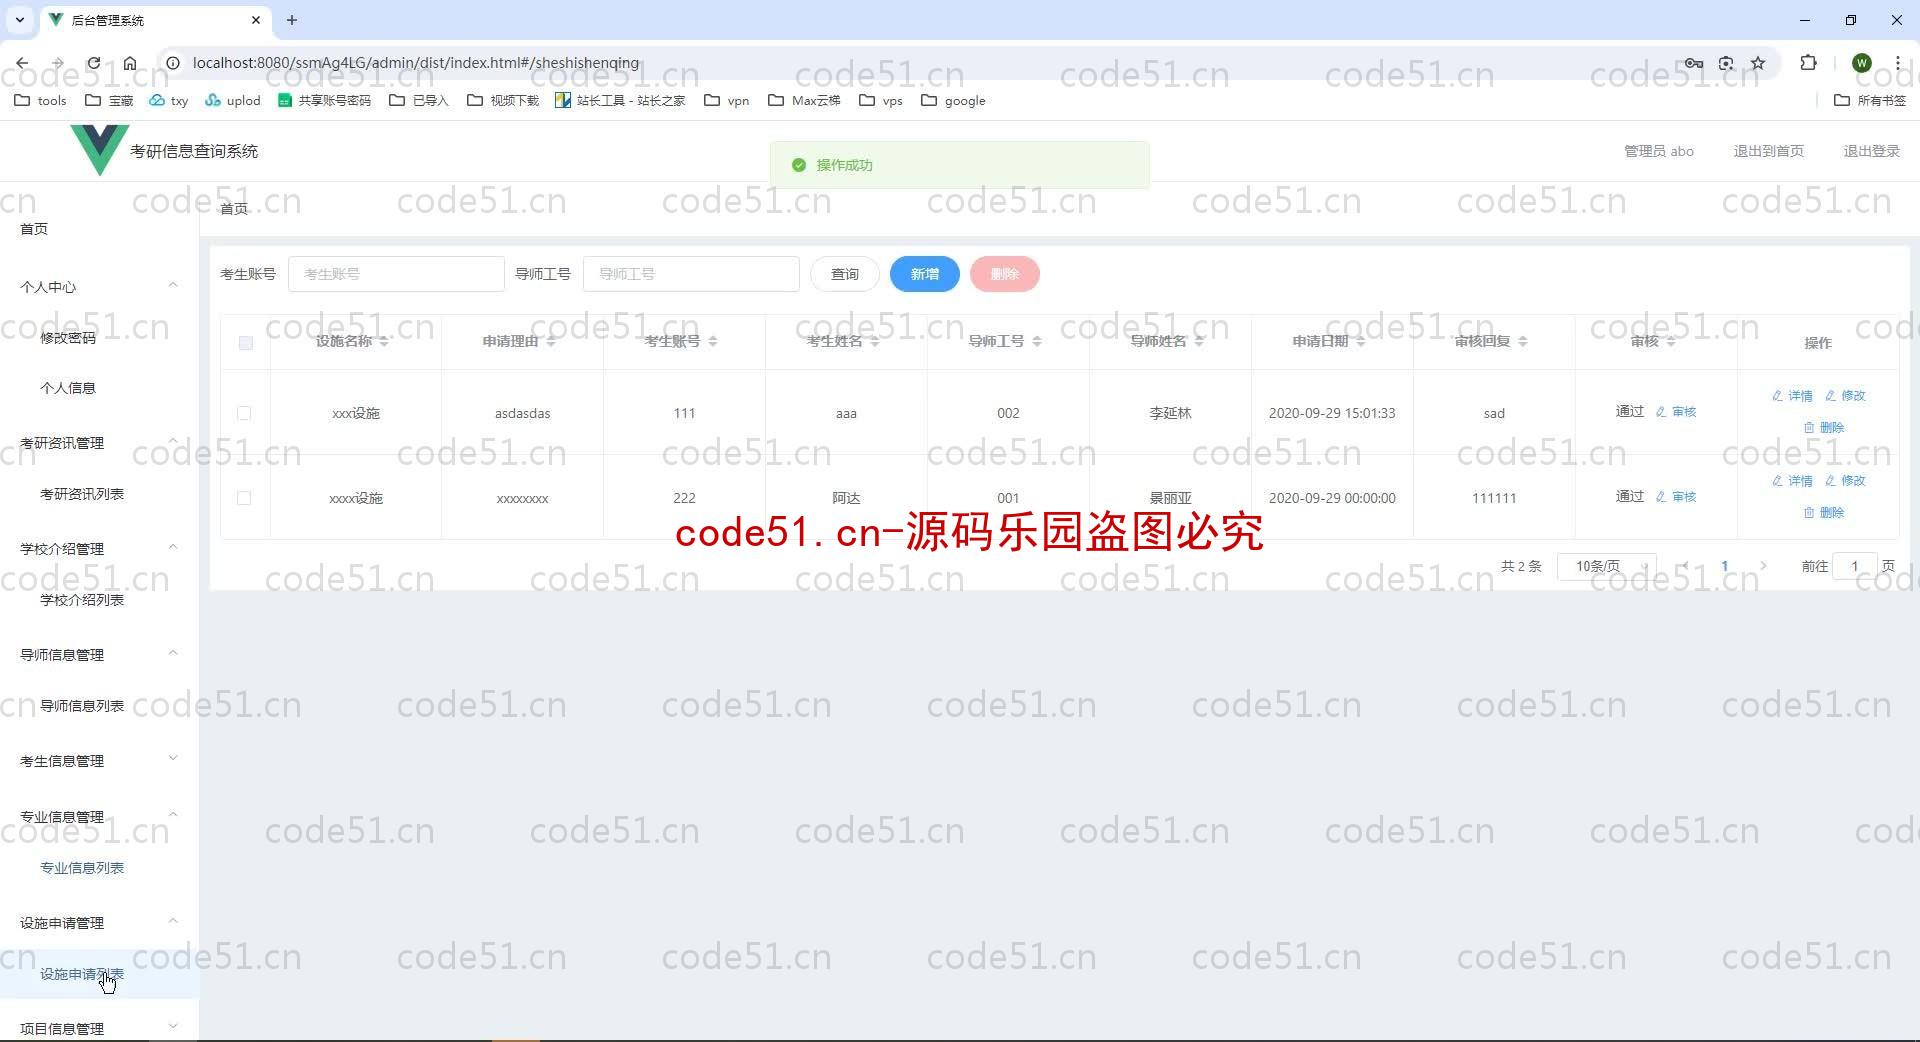This screenshot has width=1920, height=1042.
Task: Open the browser extensions puzzle icon
Action: (1808, 63)
